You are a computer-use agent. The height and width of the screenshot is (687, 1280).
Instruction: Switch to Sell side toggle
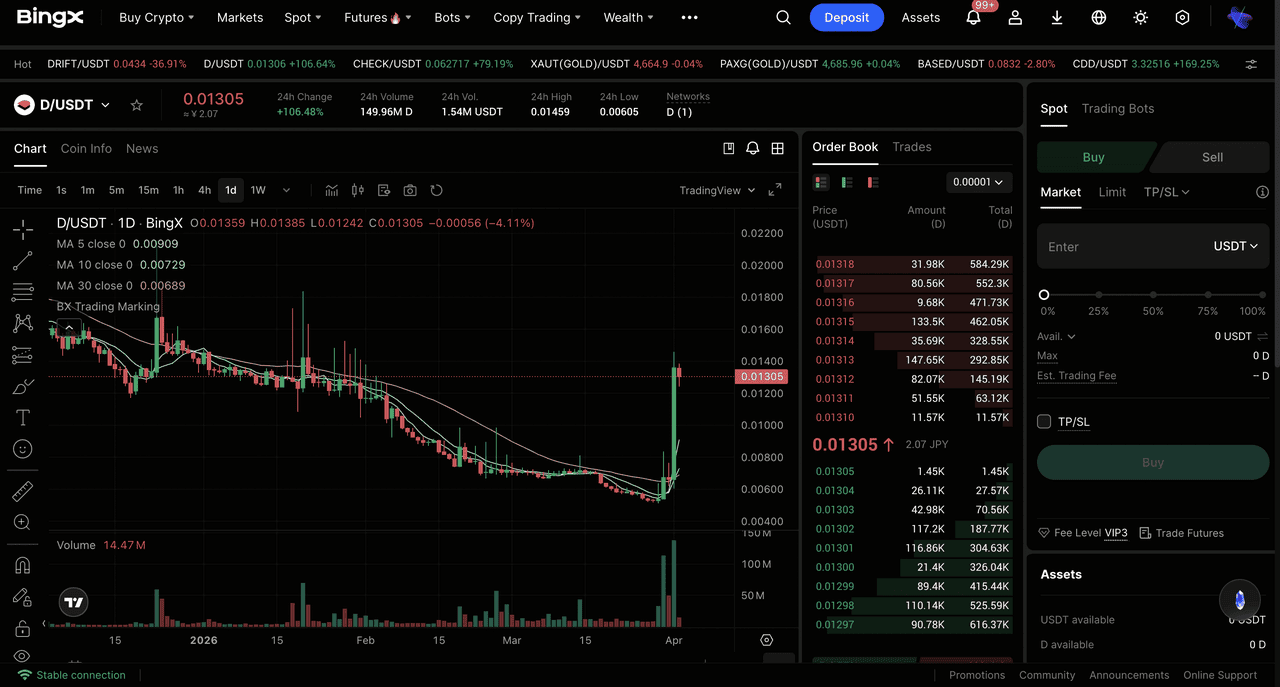point(1212,157)
